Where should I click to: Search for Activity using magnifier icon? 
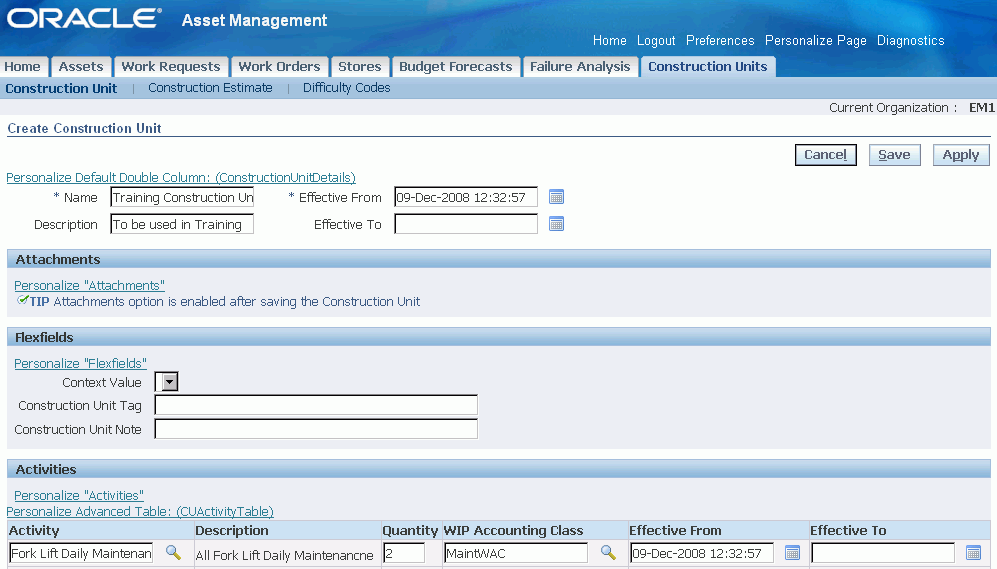tap(173, 552)
